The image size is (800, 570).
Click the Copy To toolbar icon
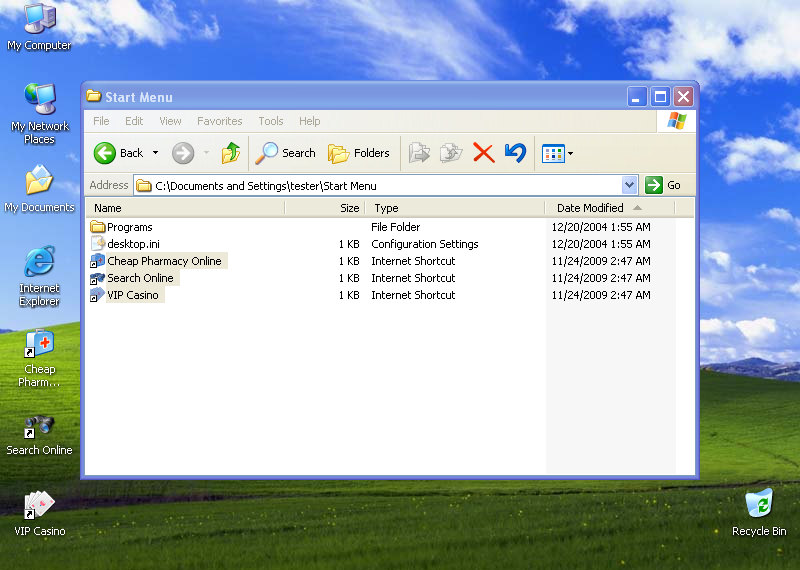click(451, 153)
